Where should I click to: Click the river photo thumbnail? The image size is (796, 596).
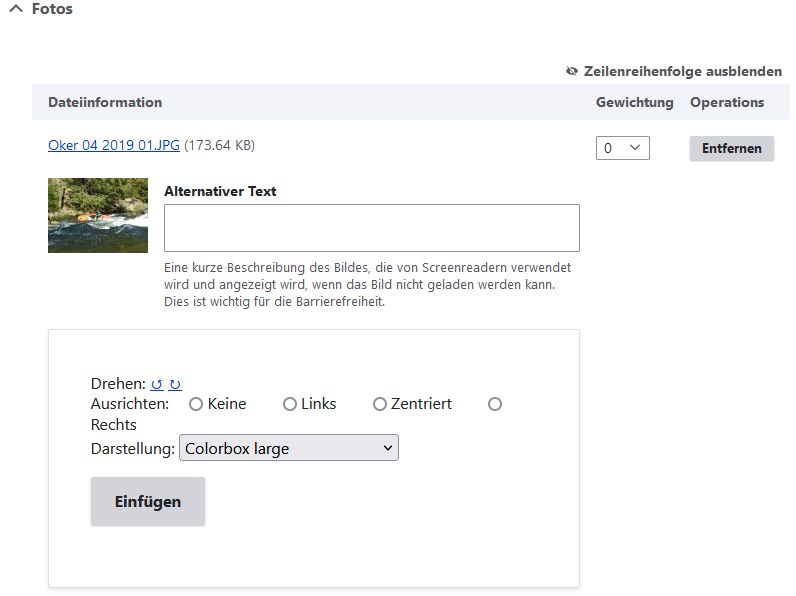pos(98,215)
